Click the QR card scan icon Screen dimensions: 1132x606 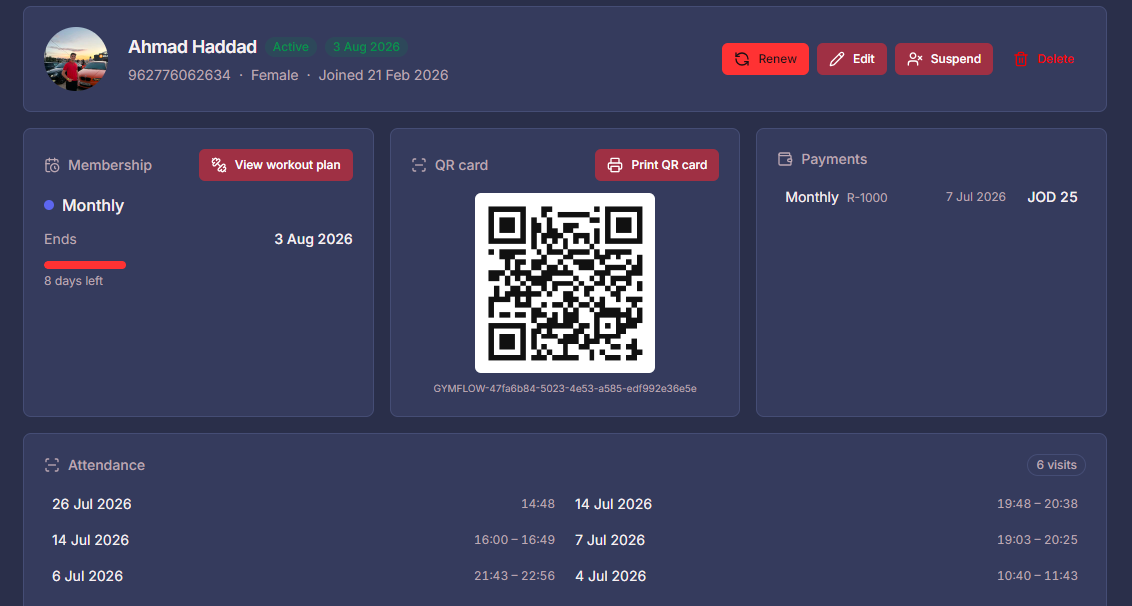click(x=419, y=165)
